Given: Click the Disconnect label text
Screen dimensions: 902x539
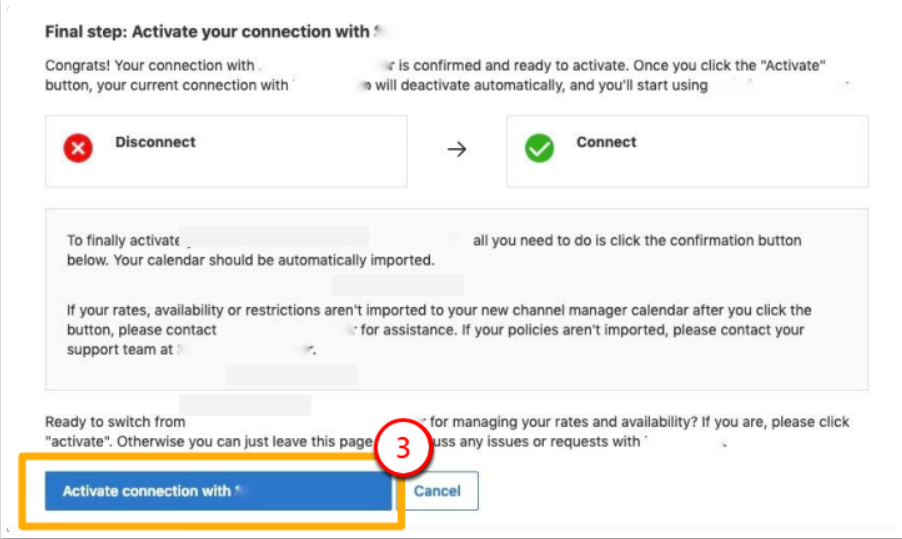Looking at the screenshot, I should tap(155, 142).
